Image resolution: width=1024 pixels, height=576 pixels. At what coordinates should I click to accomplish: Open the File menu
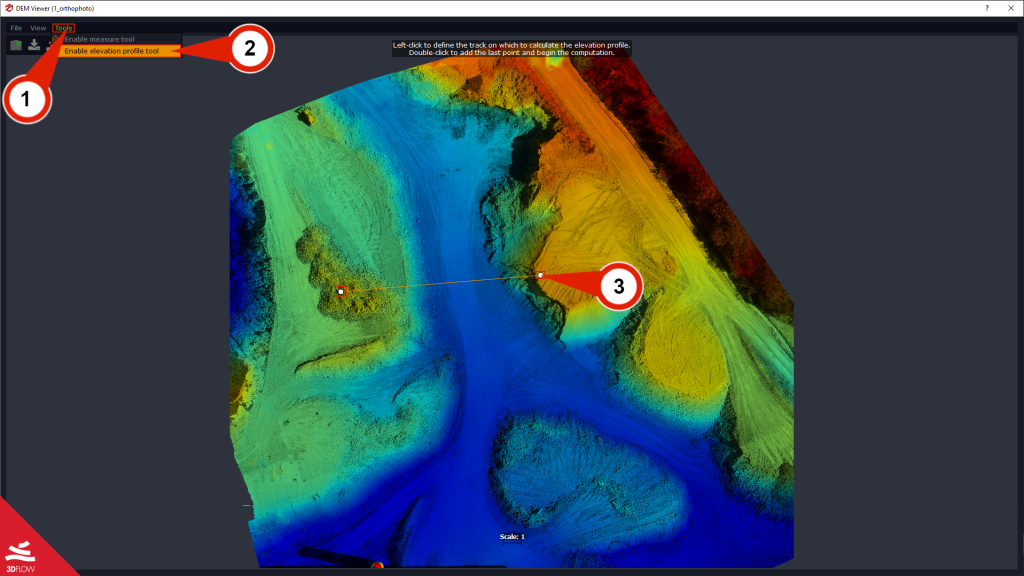click(x=14, y=27)
